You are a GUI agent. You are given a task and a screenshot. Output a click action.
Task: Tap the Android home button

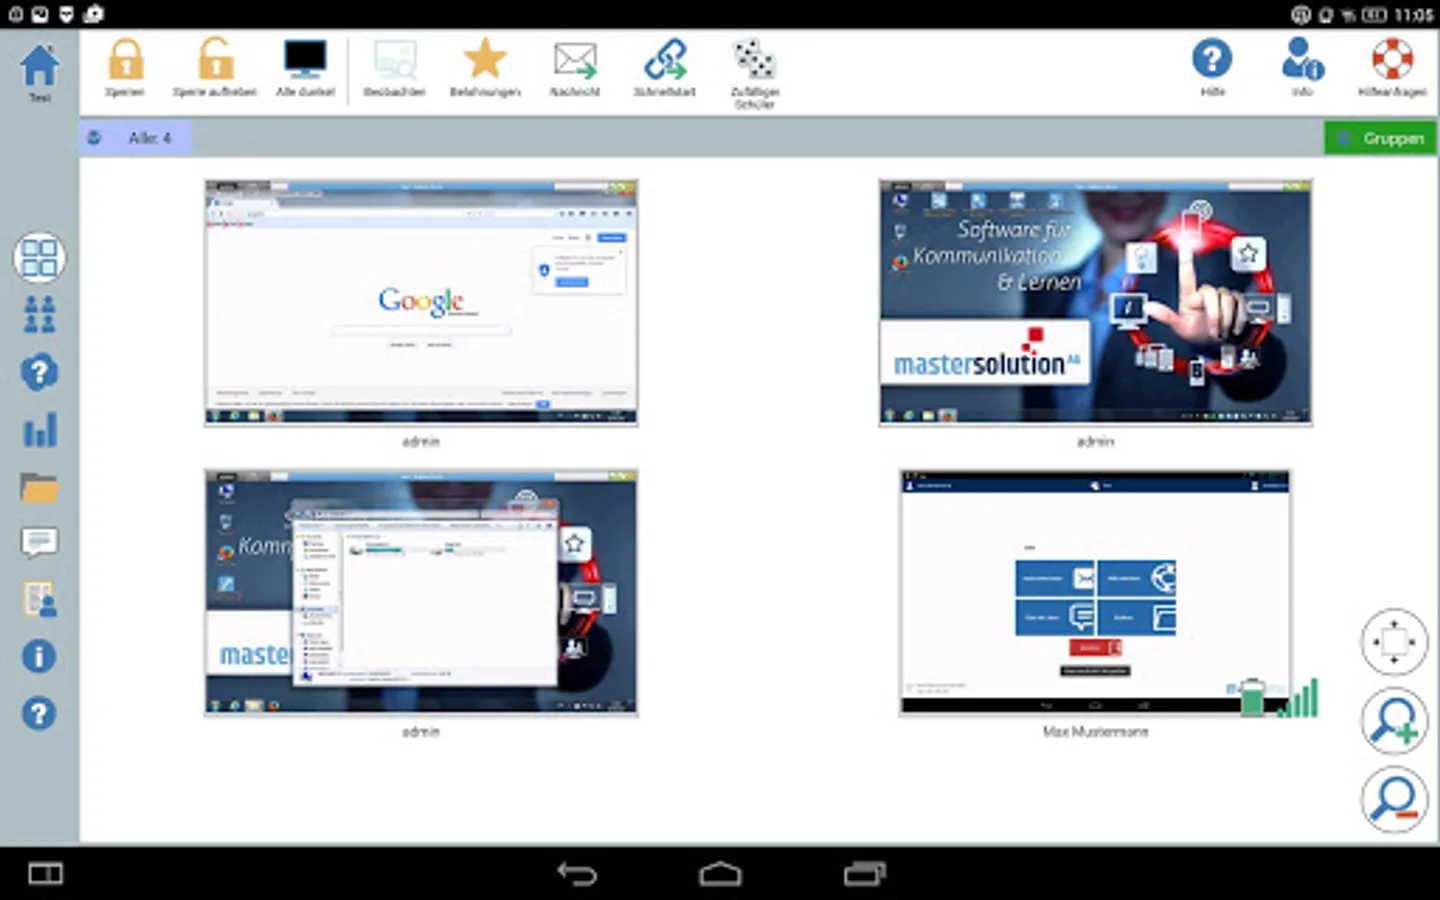point(720,874)
